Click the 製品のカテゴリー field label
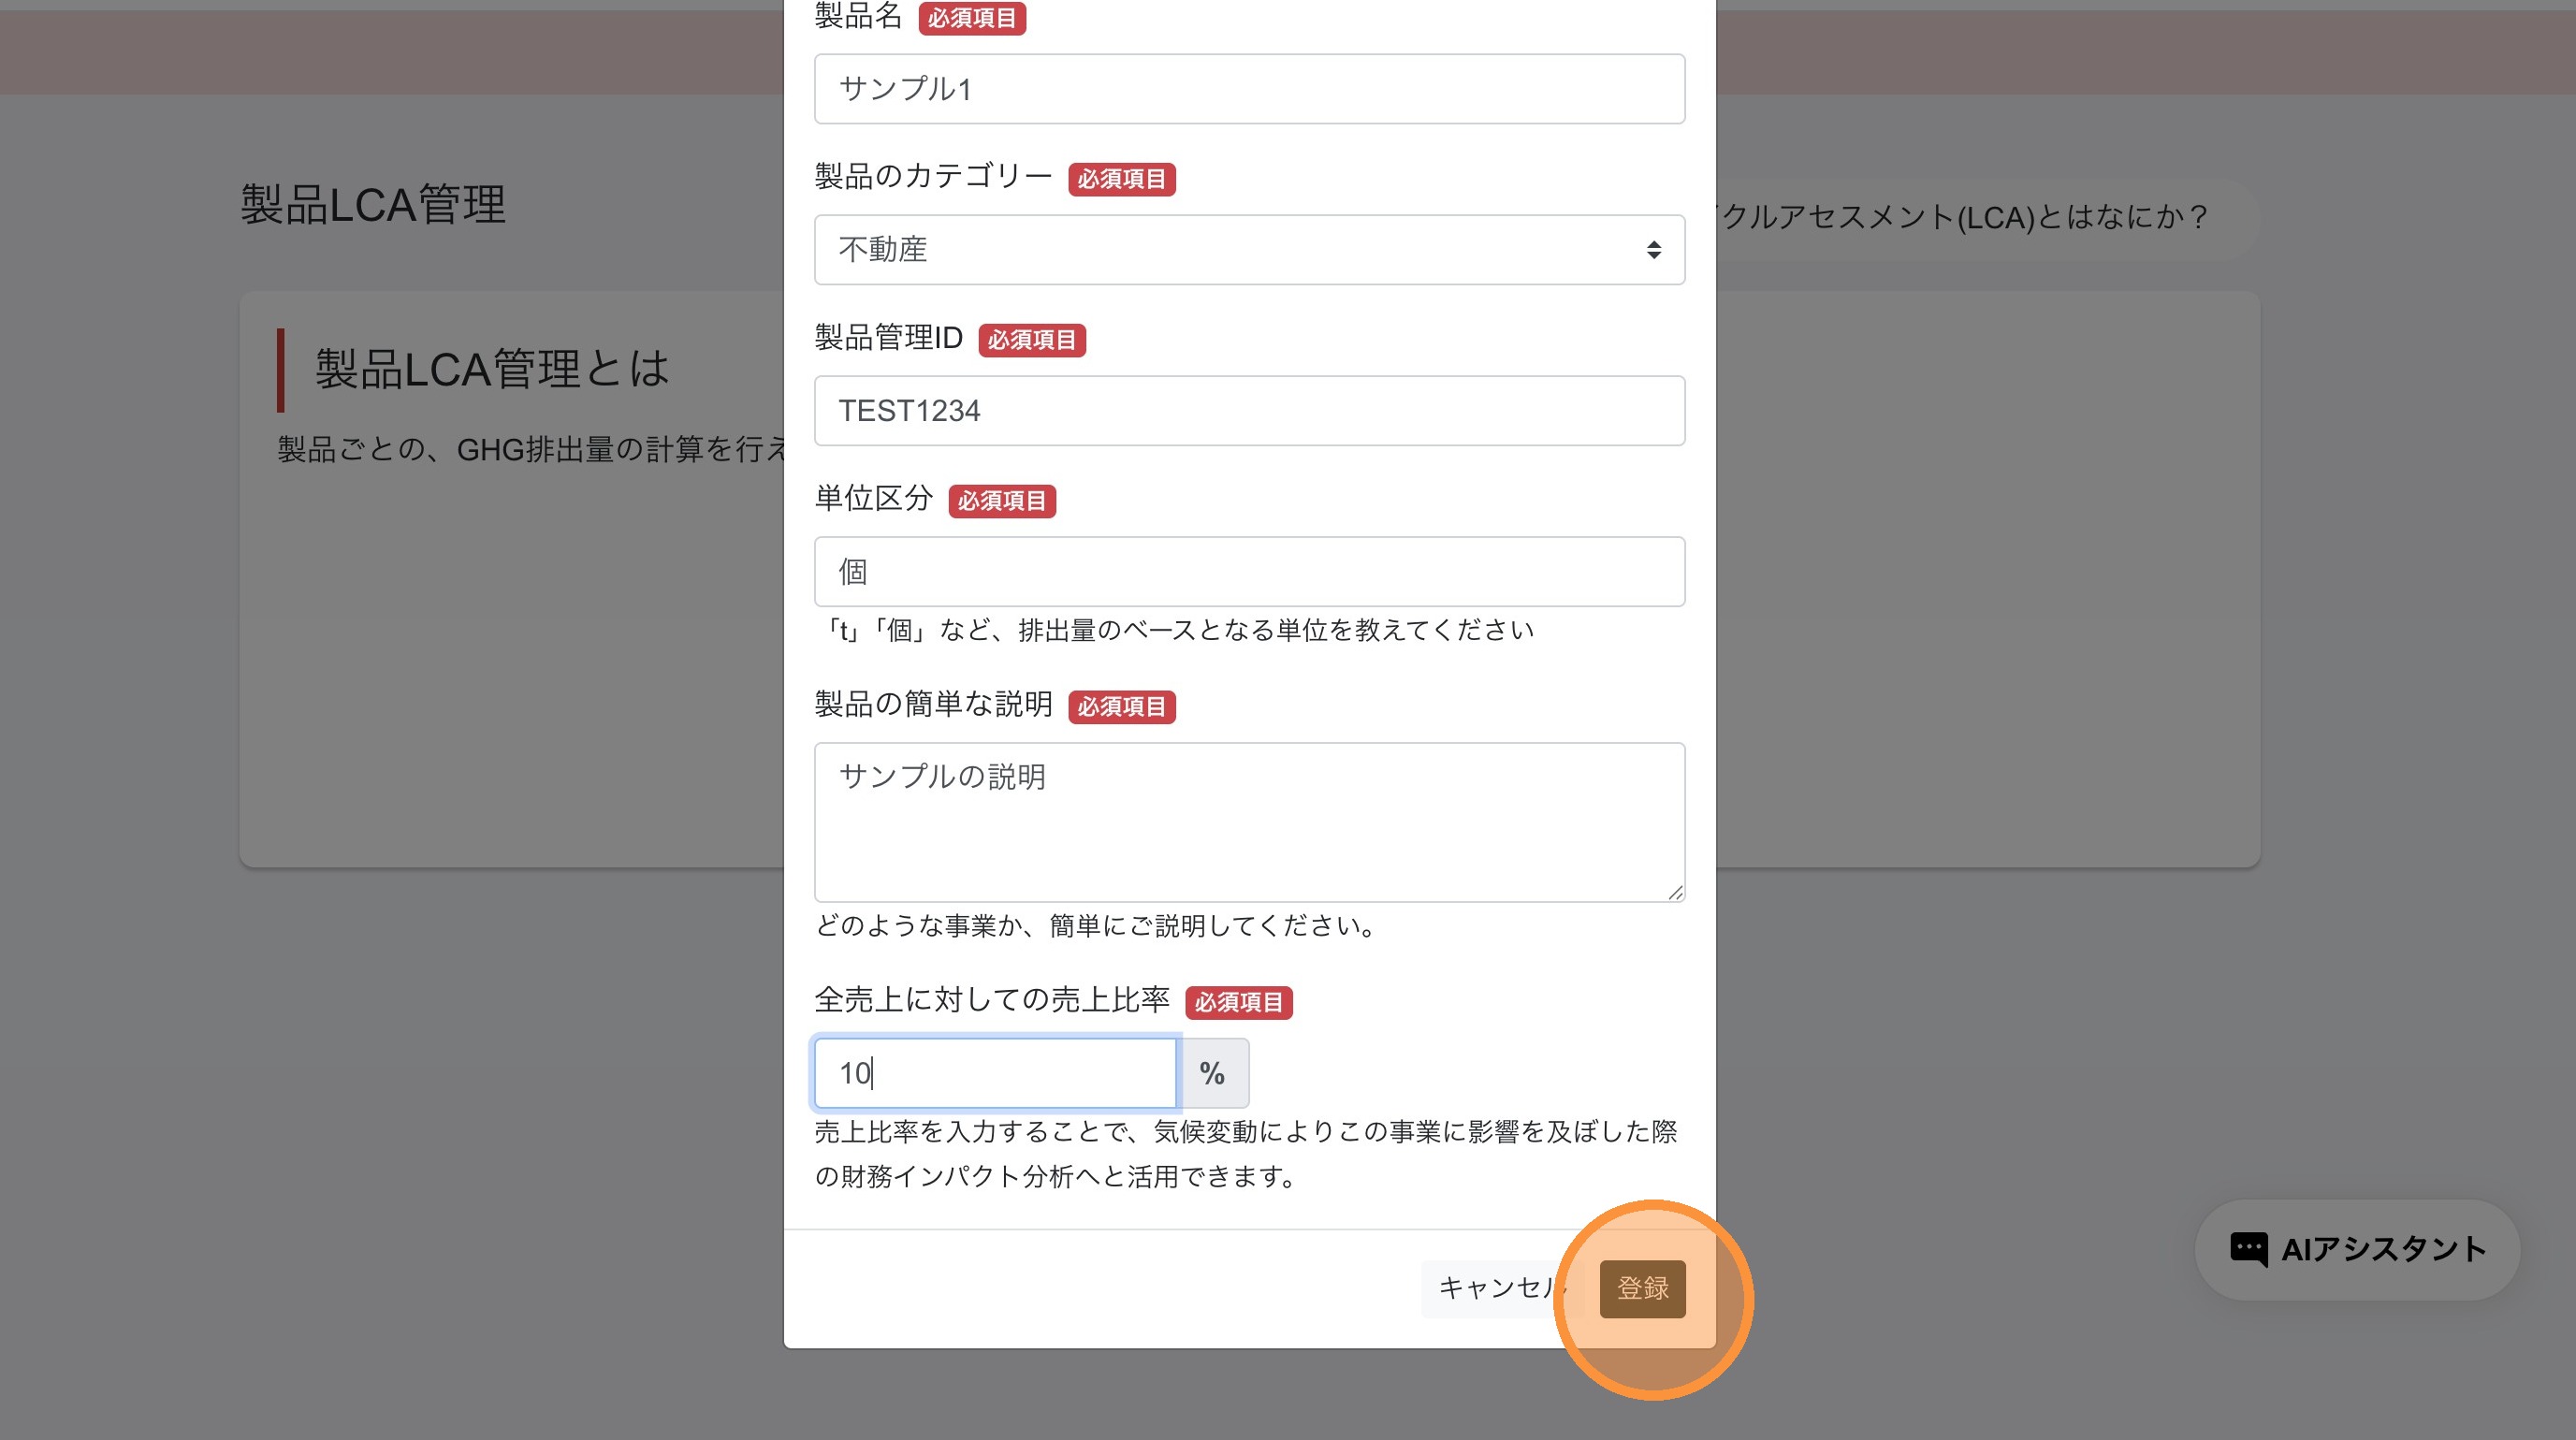Screen dimensions: 2576x1440 (932, 177)
